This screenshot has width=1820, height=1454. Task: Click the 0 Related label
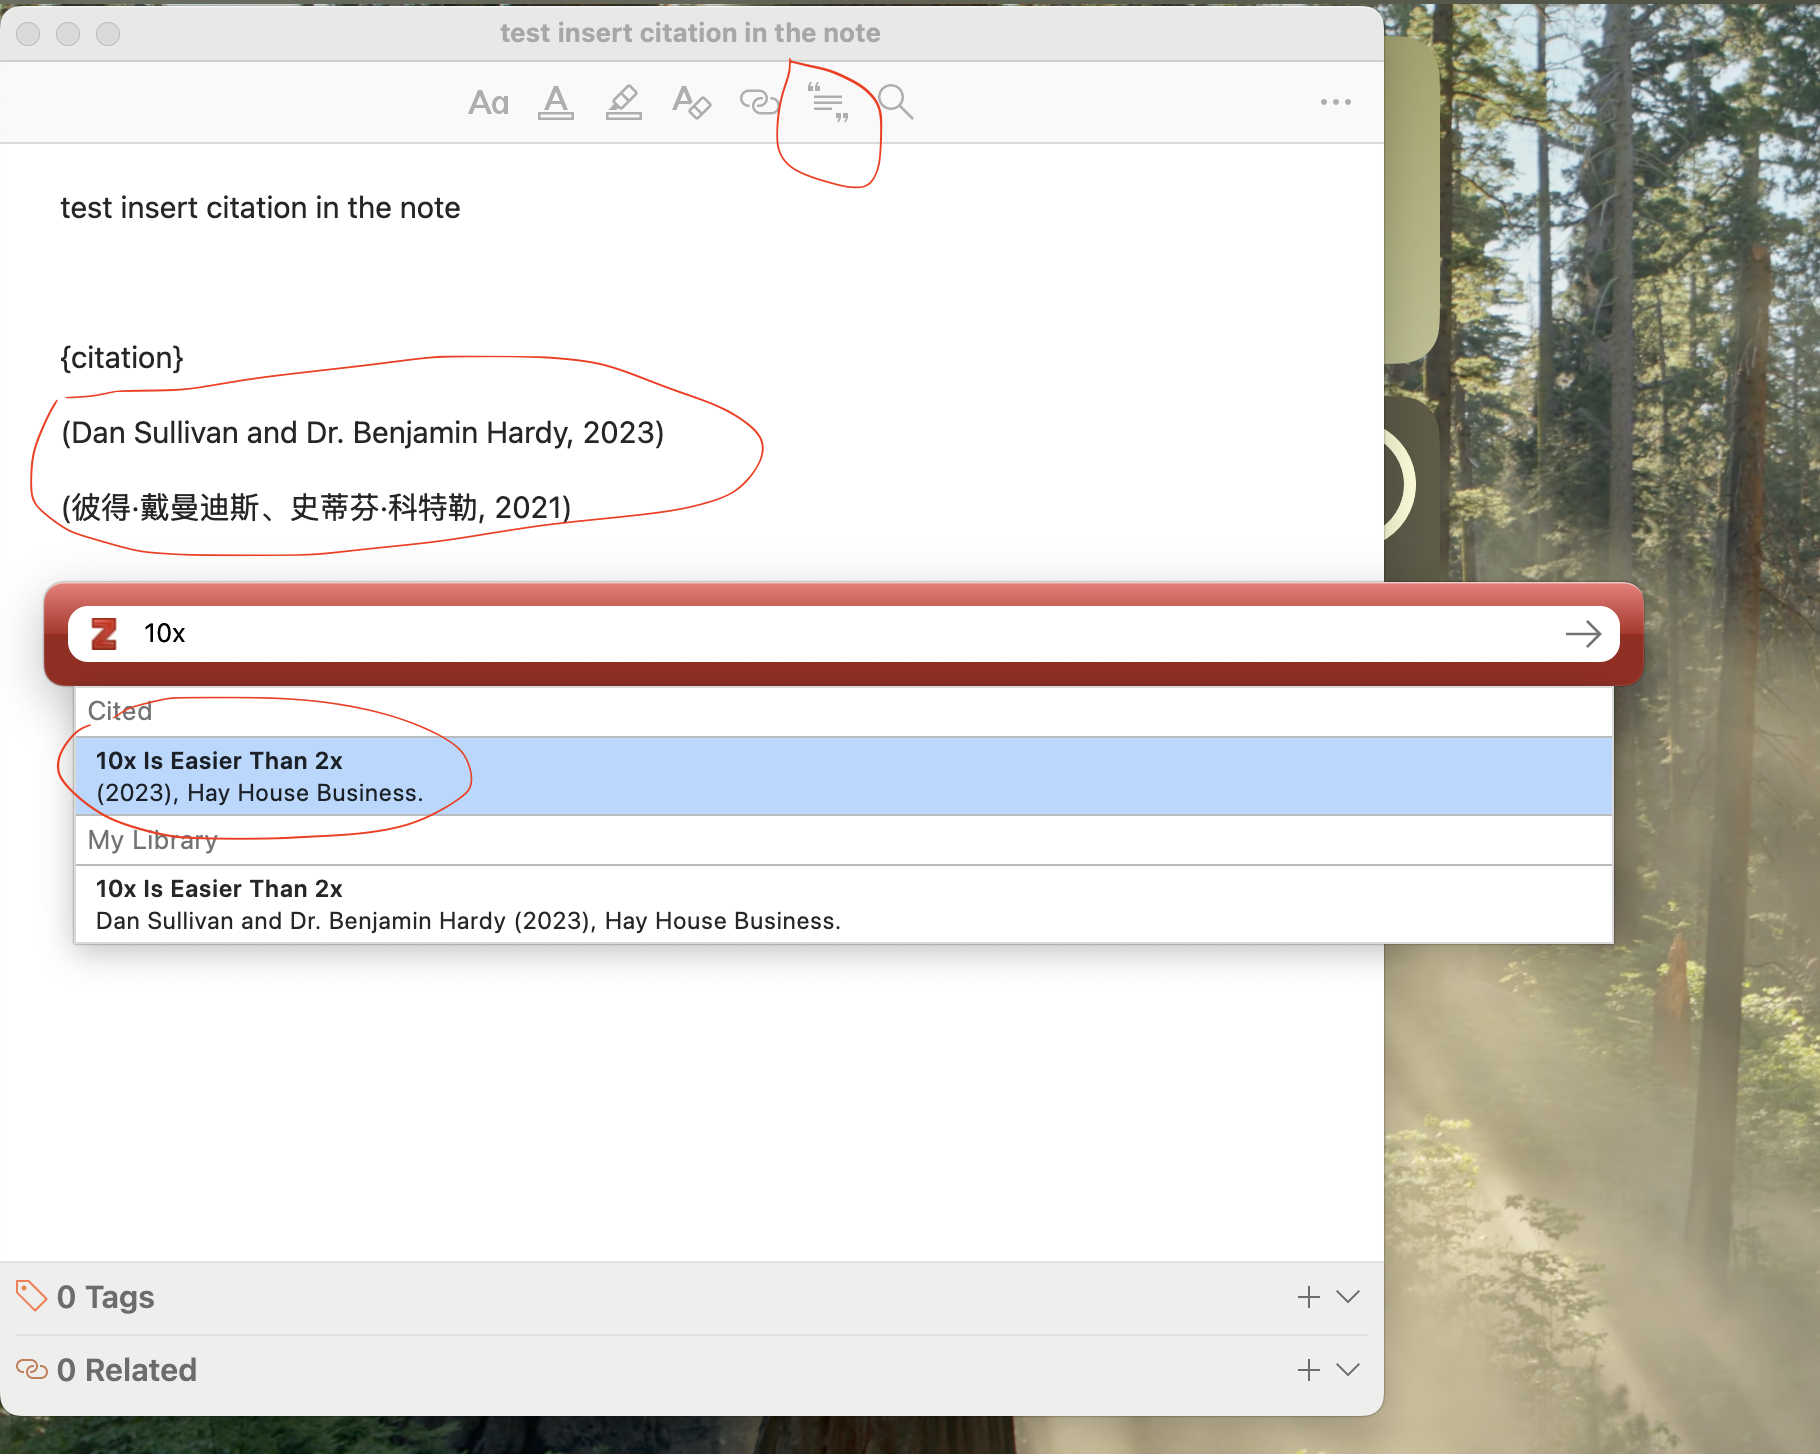[127, 1370]
